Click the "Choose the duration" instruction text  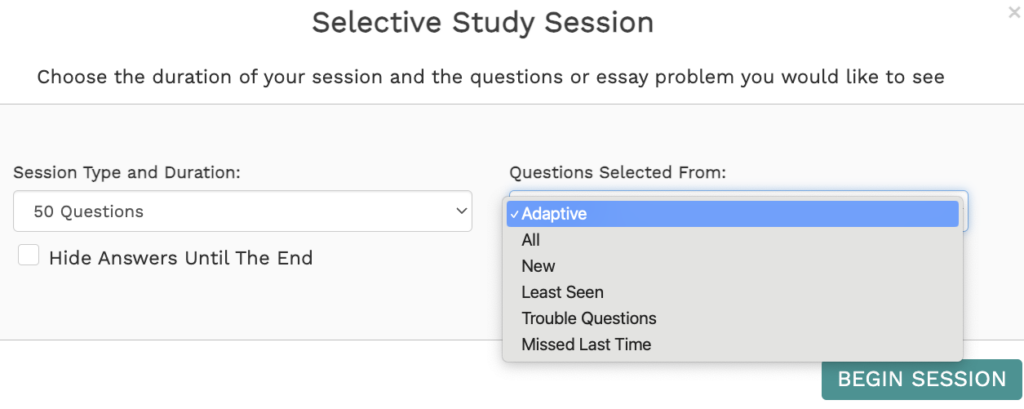(x=490, y=76)
